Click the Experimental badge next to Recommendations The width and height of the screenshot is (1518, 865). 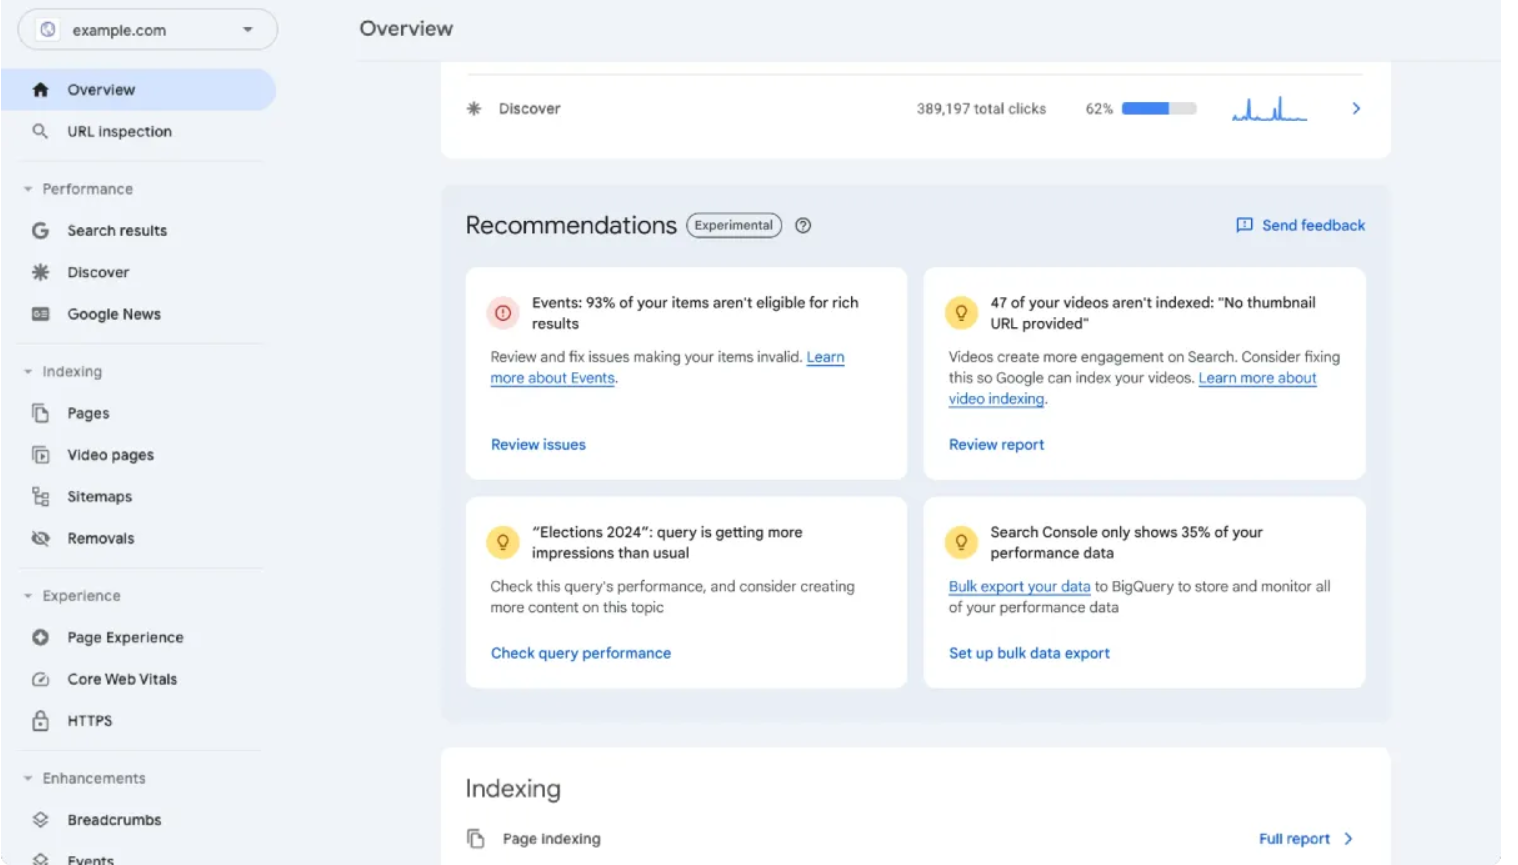coord(734,226)
